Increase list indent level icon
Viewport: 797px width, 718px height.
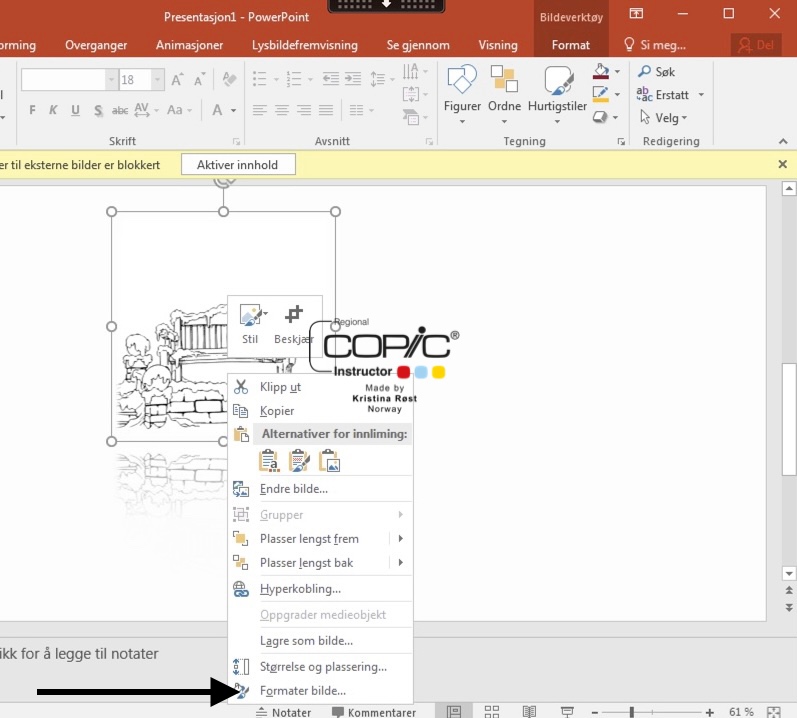353,79
